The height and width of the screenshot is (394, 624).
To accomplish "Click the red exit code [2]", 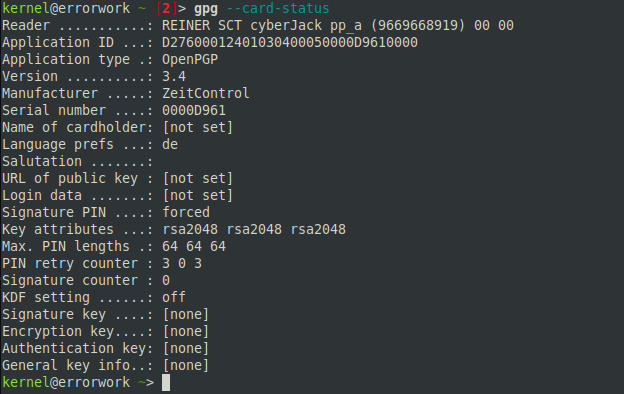I will pyautogui.click(x=166, y=8).
